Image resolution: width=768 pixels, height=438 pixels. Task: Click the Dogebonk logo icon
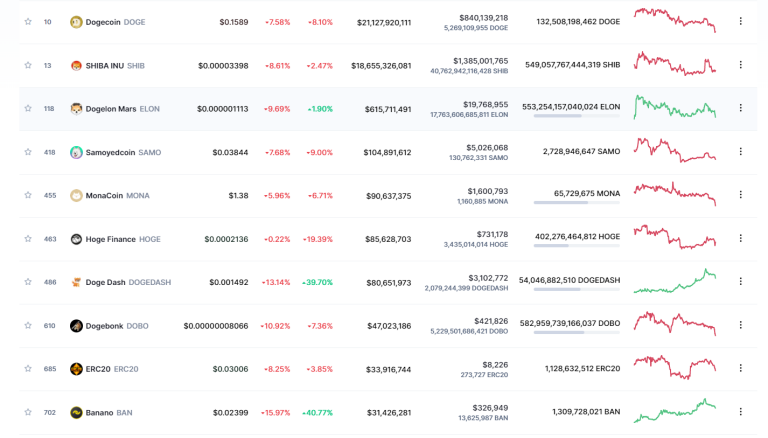coord(76,326)
